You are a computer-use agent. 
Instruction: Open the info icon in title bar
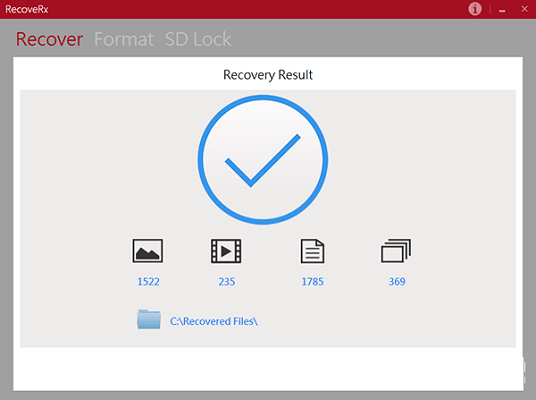(474, 9)
